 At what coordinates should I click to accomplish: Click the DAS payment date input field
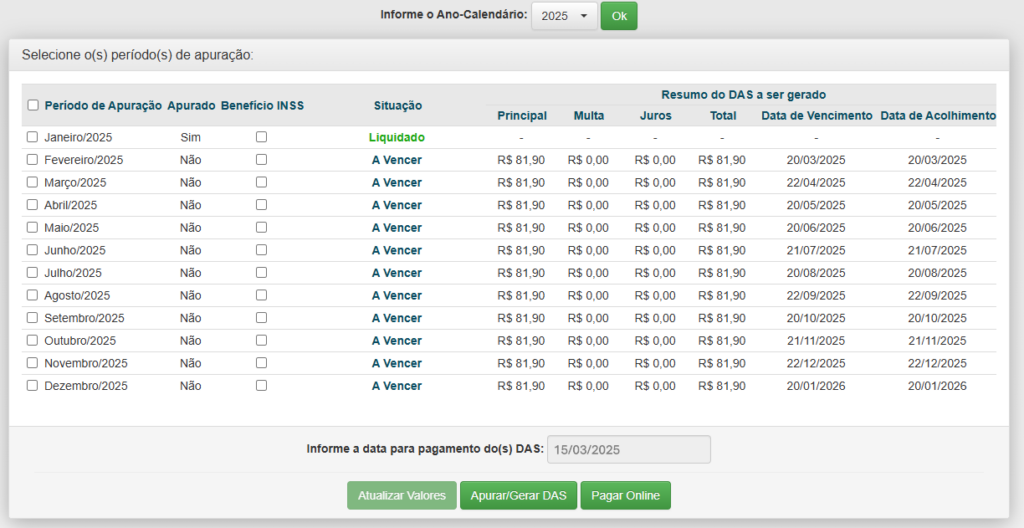coord(629,450)
